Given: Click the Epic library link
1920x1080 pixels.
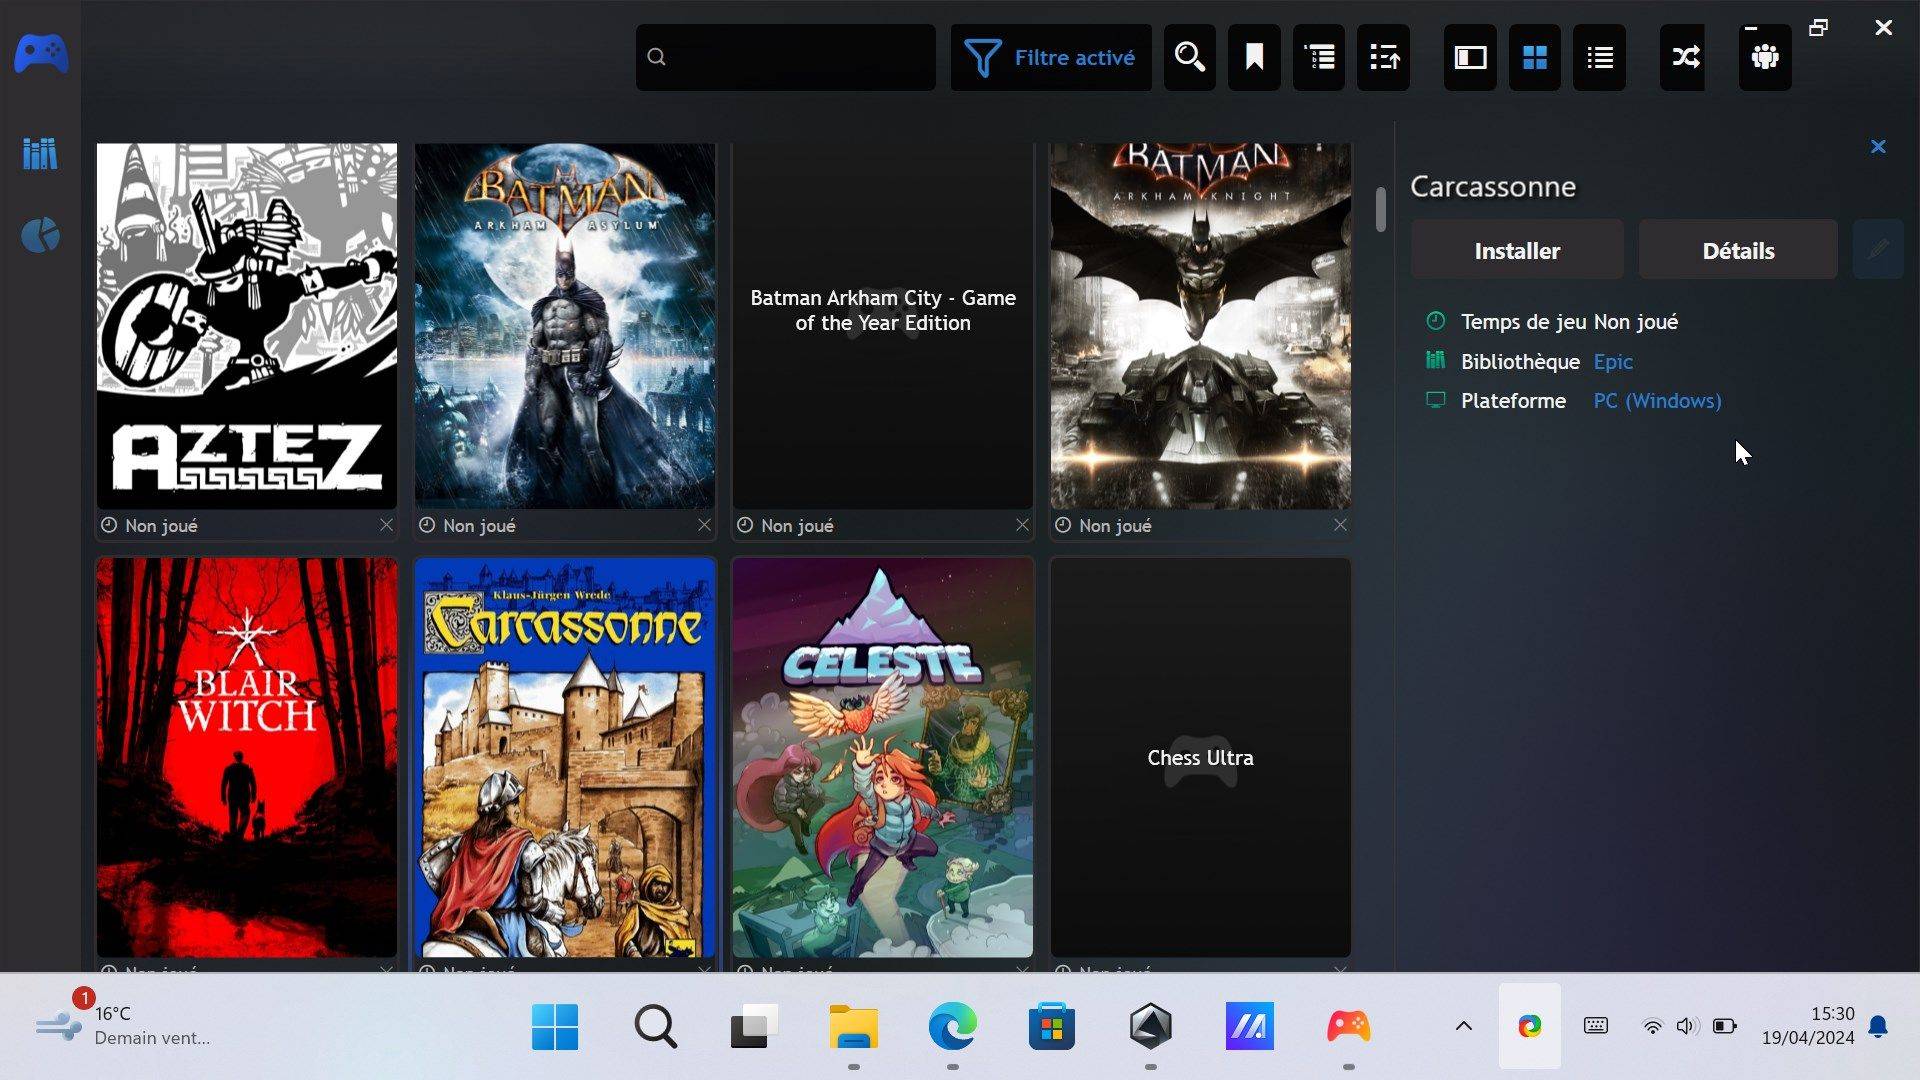Looking at the screenshot, I should [1612, 361].
